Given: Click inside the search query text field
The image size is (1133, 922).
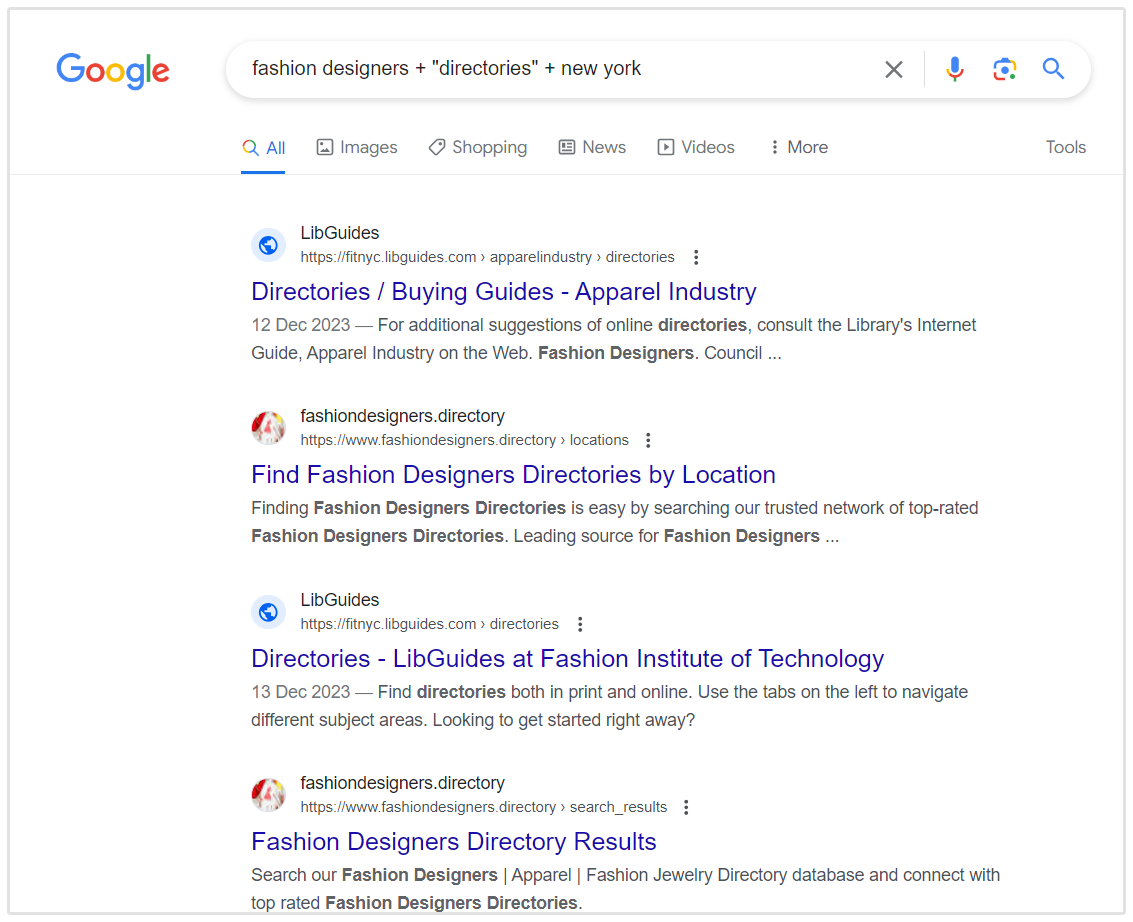Looking at the screenshot, I should tap(550, 69).
